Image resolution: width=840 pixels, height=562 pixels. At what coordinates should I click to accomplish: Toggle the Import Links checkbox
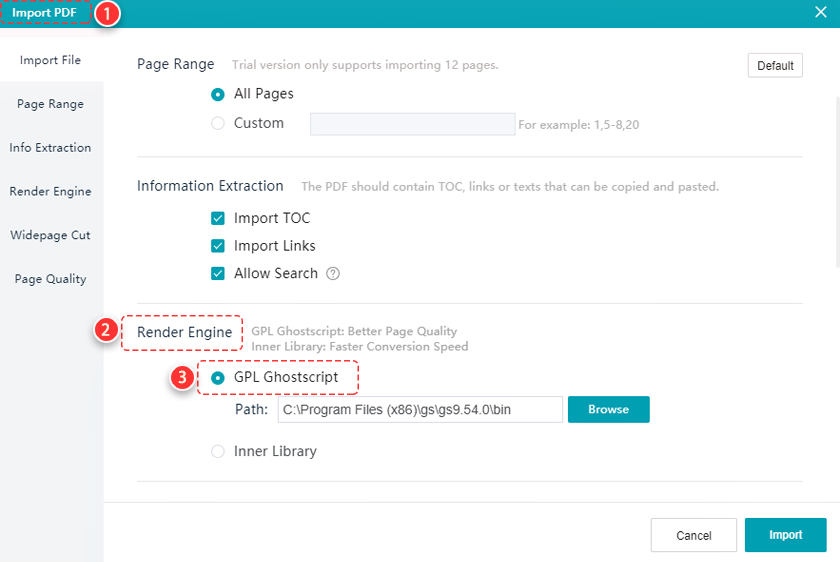[218, 246]
